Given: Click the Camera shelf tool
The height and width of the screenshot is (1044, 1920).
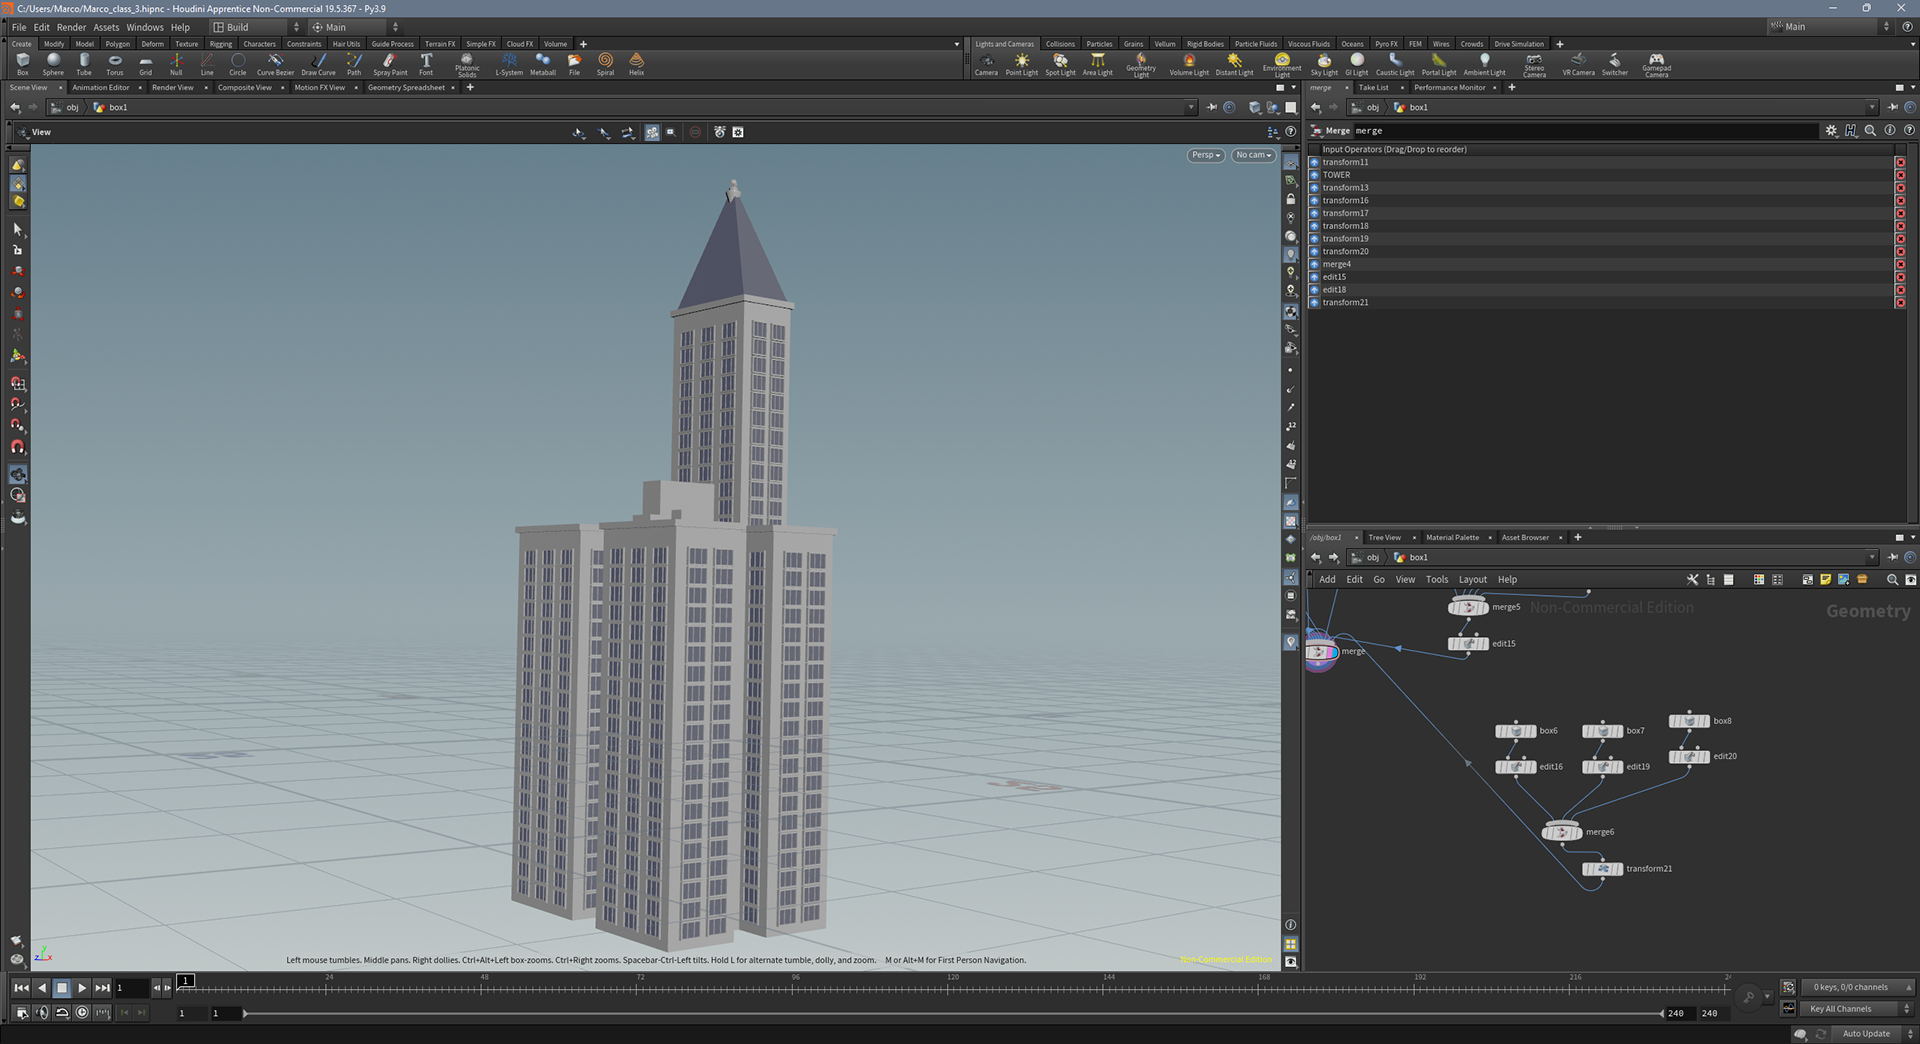Looking at the screenshot, I should click(x=986, y=64).
